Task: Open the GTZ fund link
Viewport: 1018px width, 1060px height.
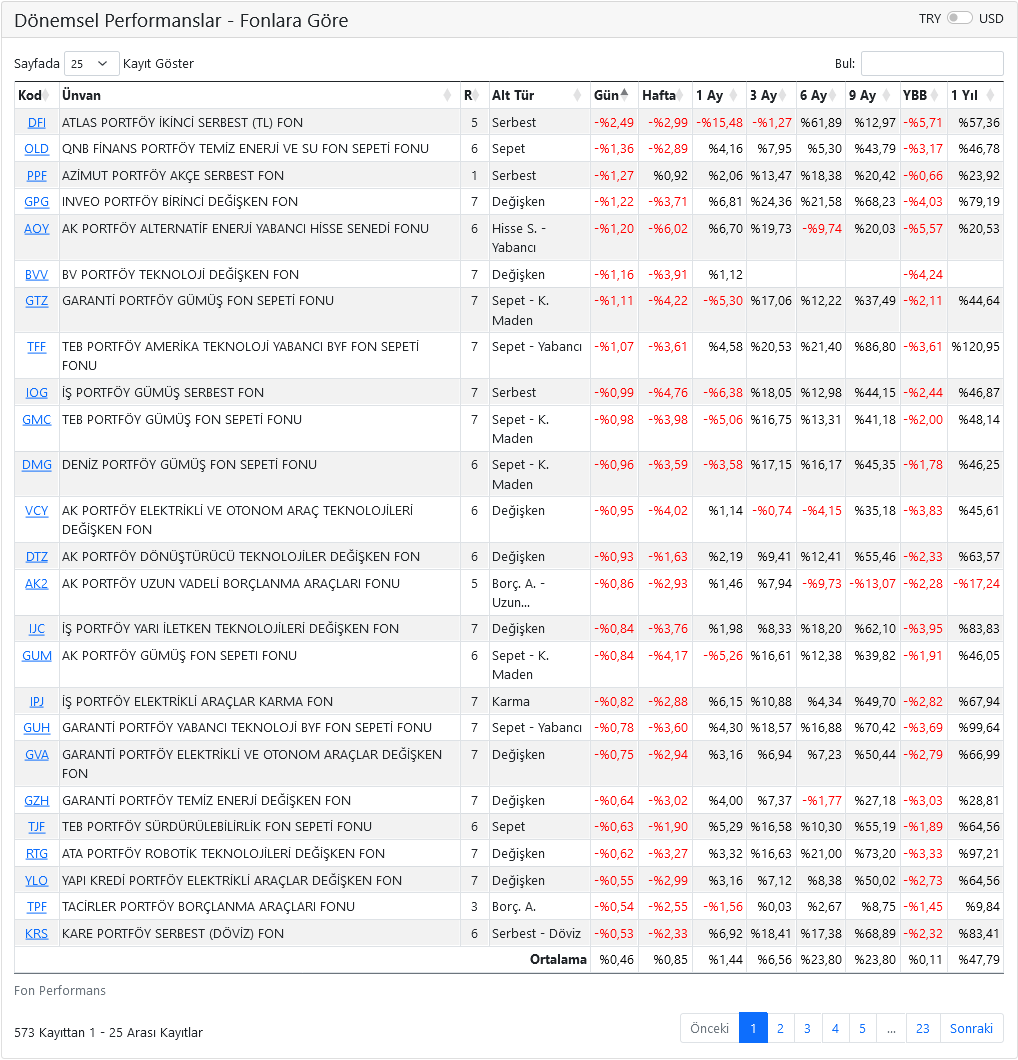Action: coord(37,301)
